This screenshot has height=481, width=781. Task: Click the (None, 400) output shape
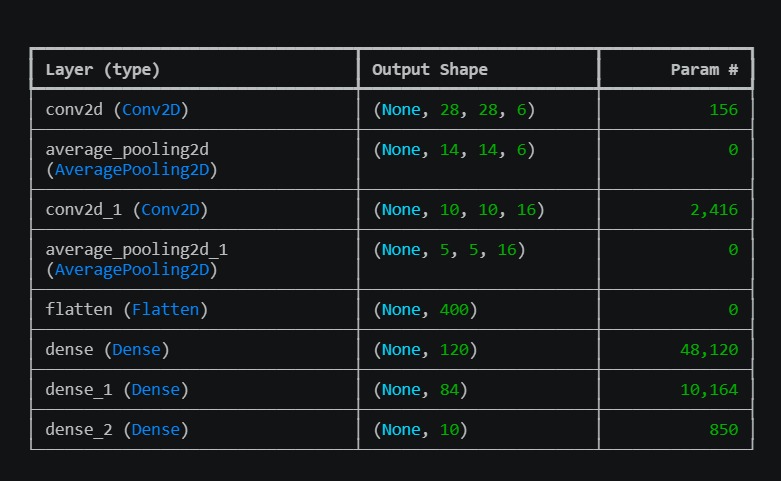coord(425,310)
